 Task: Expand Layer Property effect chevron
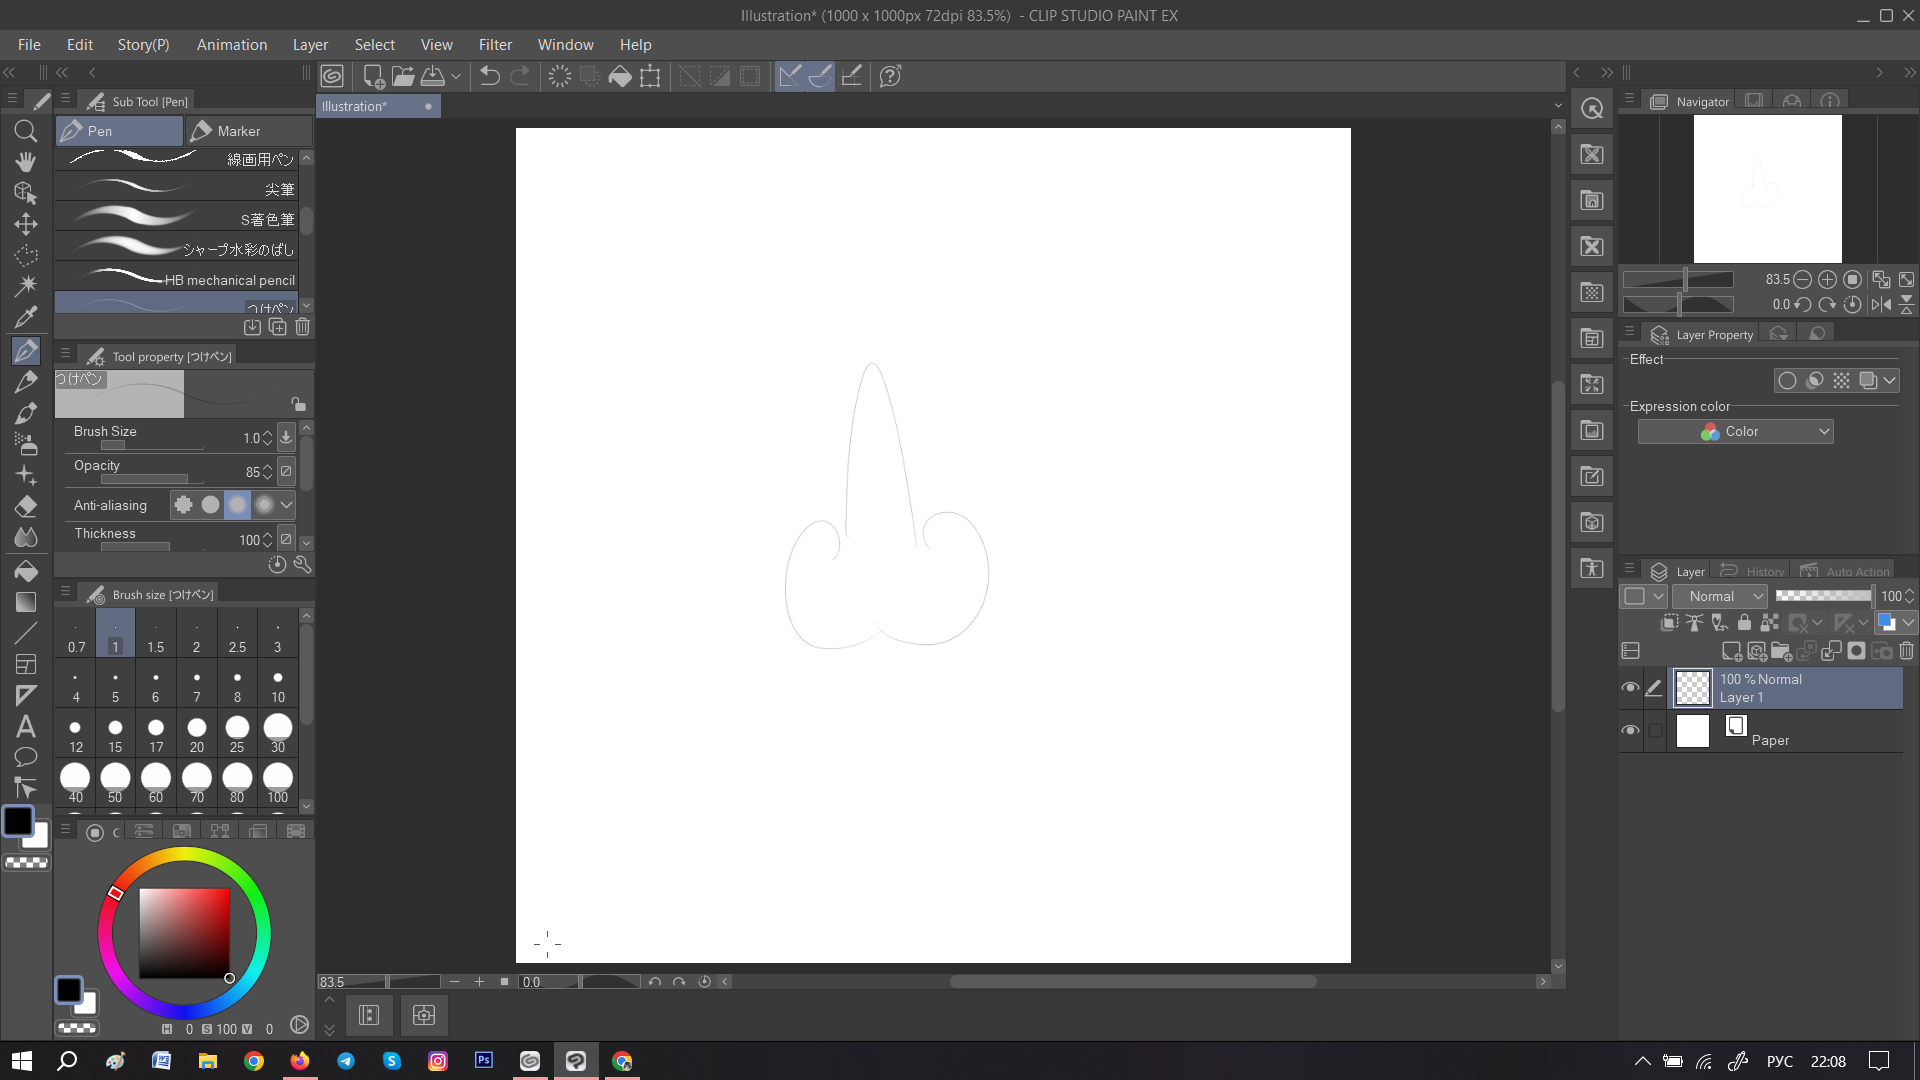(1889, 381)
